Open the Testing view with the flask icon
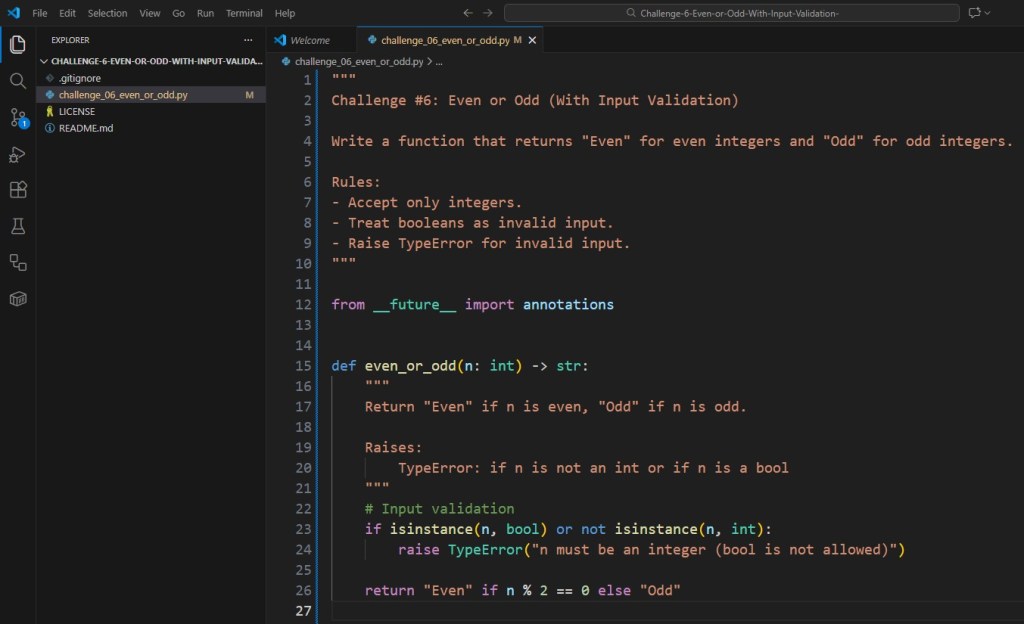Viewport: 1024px width, 624px height. (17, 226)
